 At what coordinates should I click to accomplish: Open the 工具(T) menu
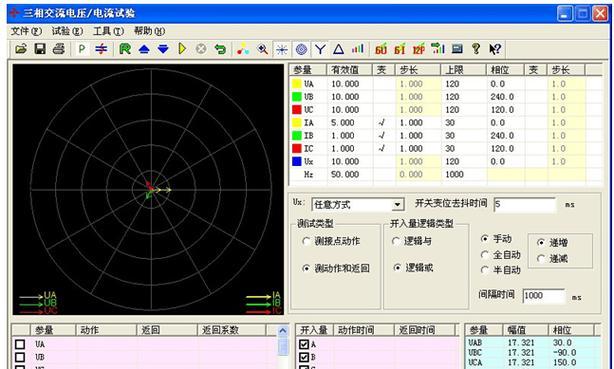[x=108, y=31]
